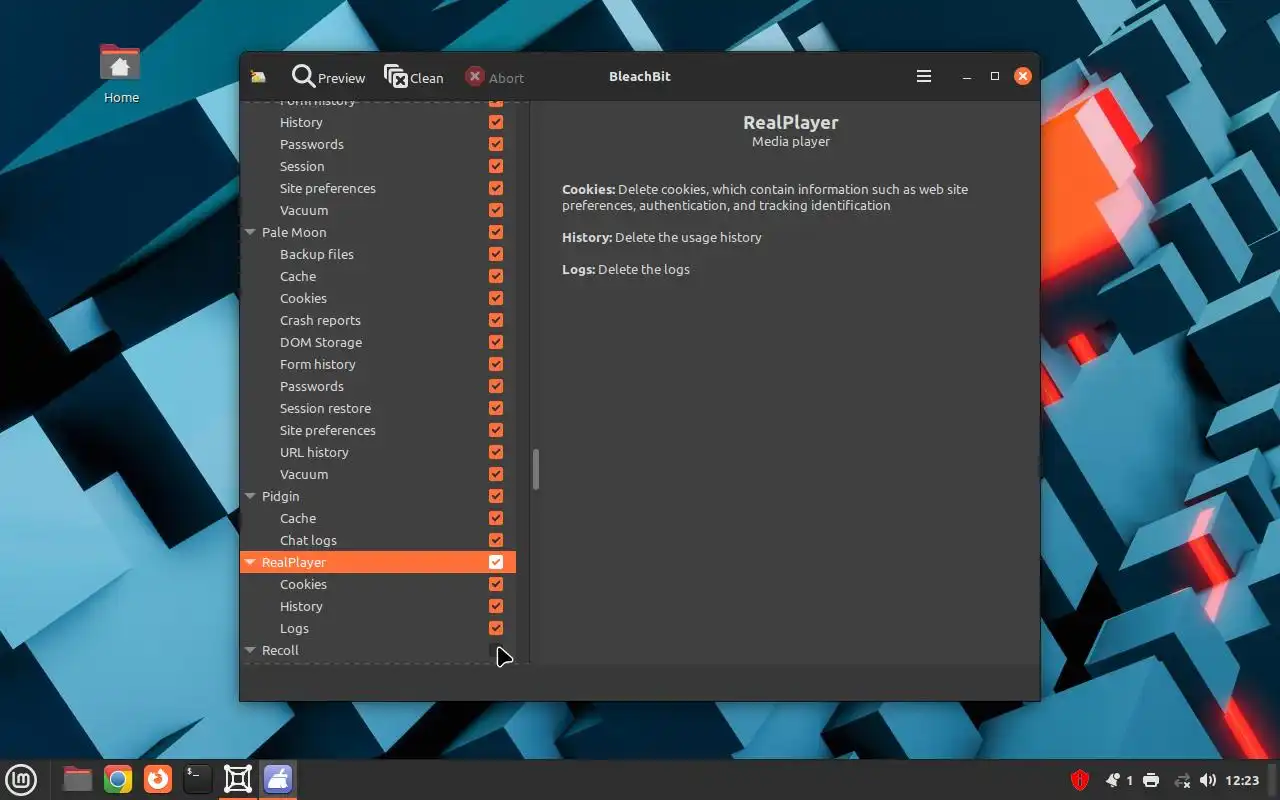Uncheck Pidgin group checkbox
1280x800 pixels.
tap(496, 496)
